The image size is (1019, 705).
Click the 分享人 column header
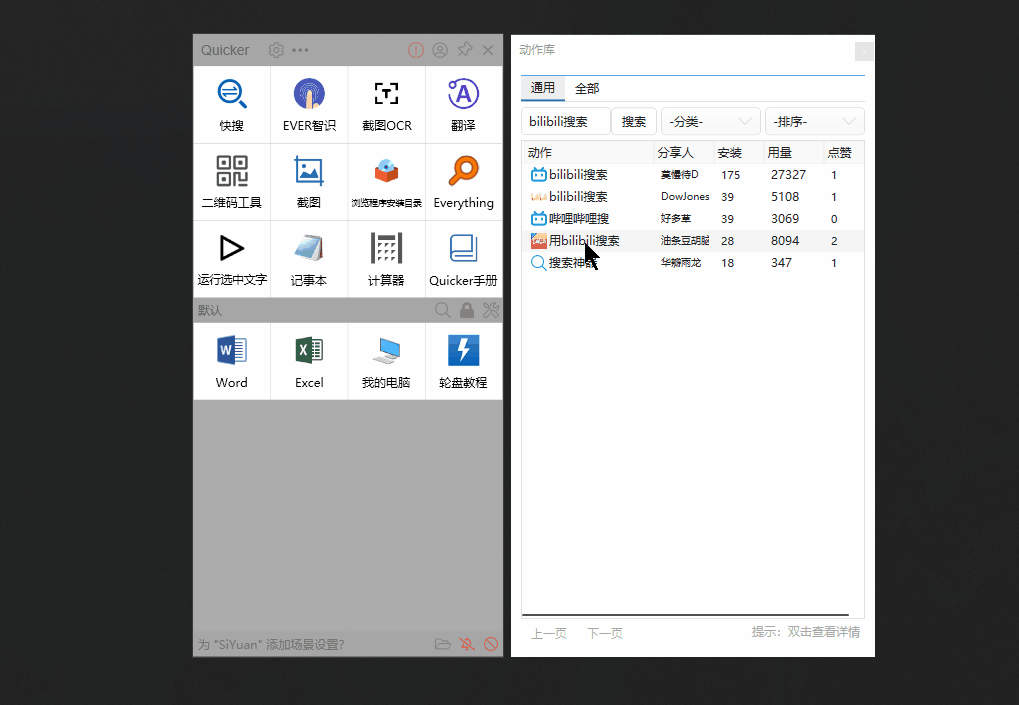pyautogui.click(x=684, y=153)
